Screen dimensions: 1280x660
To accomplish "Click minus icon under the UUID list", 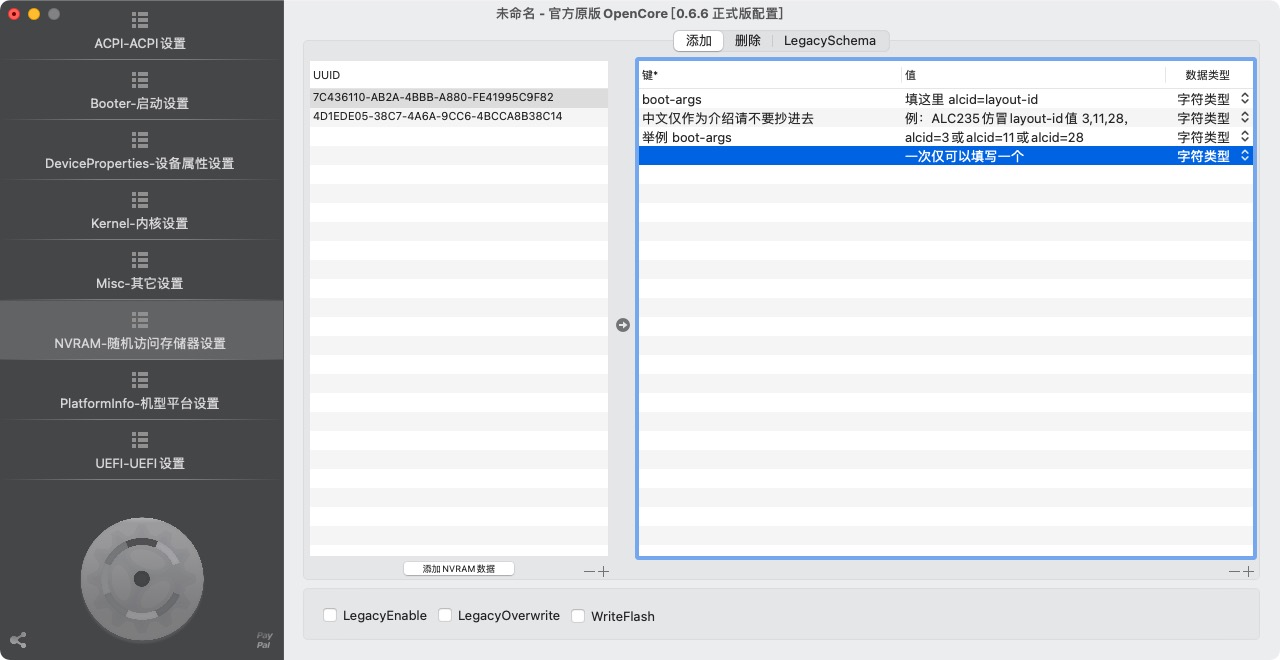I will pyautogui.click(x=590, y=572).
